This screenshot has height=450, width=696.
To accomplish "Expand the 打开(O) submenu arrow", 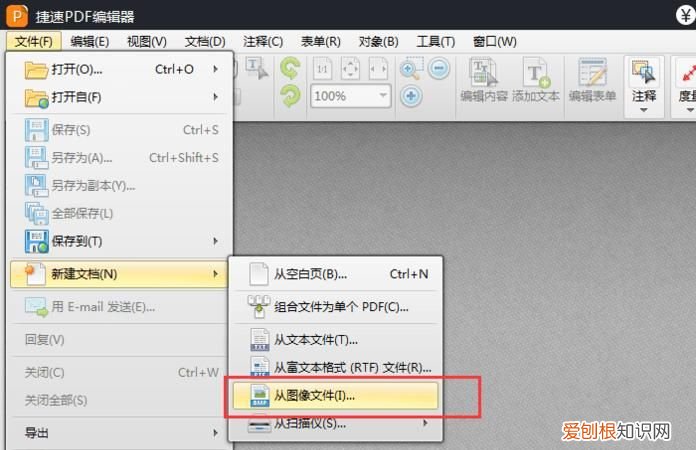I will (215, 69).
